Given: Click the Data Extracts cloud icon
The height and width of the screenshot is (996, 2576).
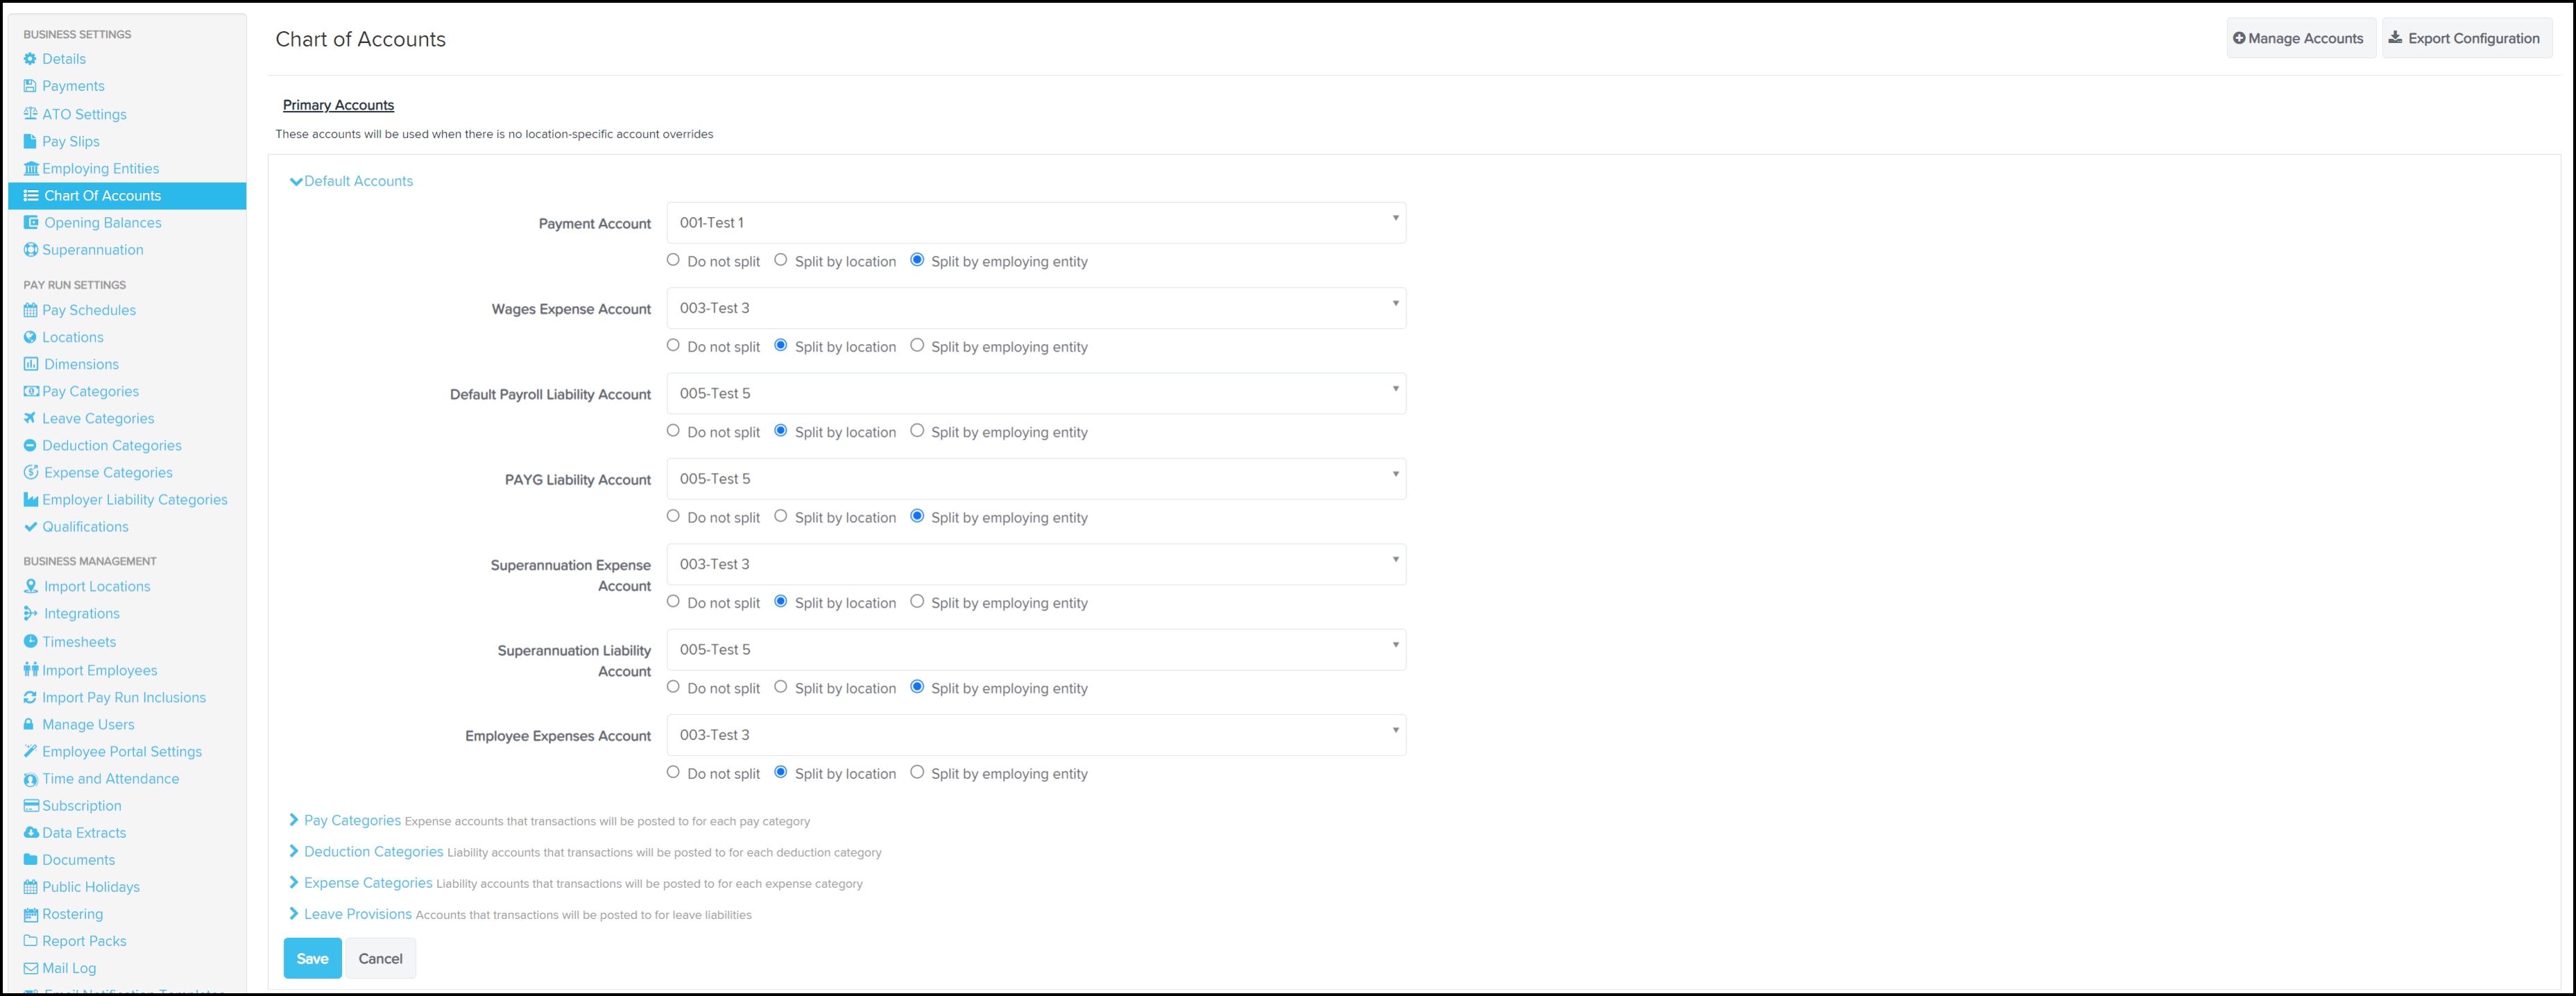Looking at the screenshot, I should coord(31,832).
